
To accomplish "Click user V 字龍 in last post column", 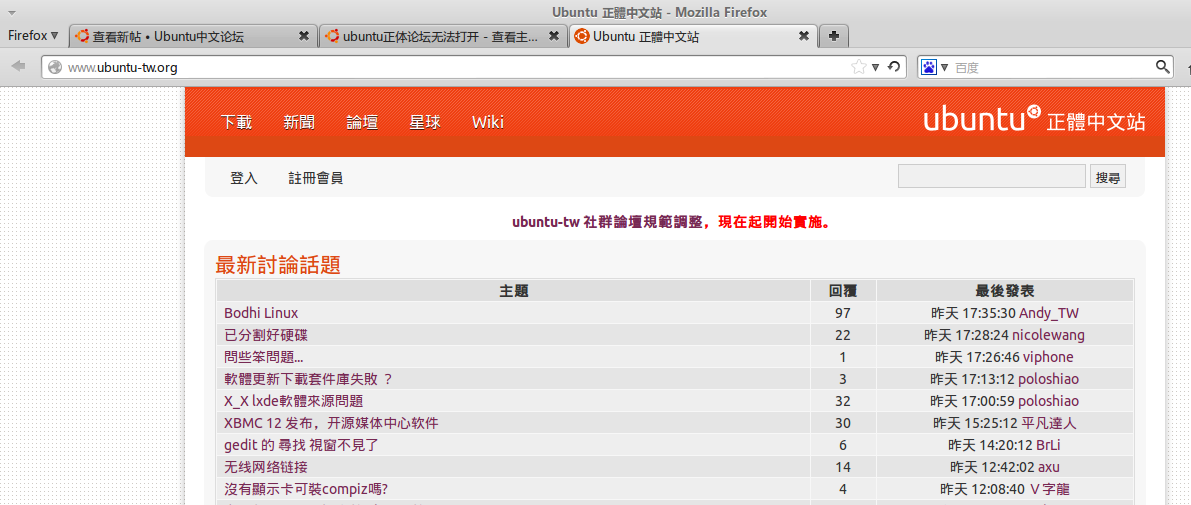I will click(x=1050, y=489).
